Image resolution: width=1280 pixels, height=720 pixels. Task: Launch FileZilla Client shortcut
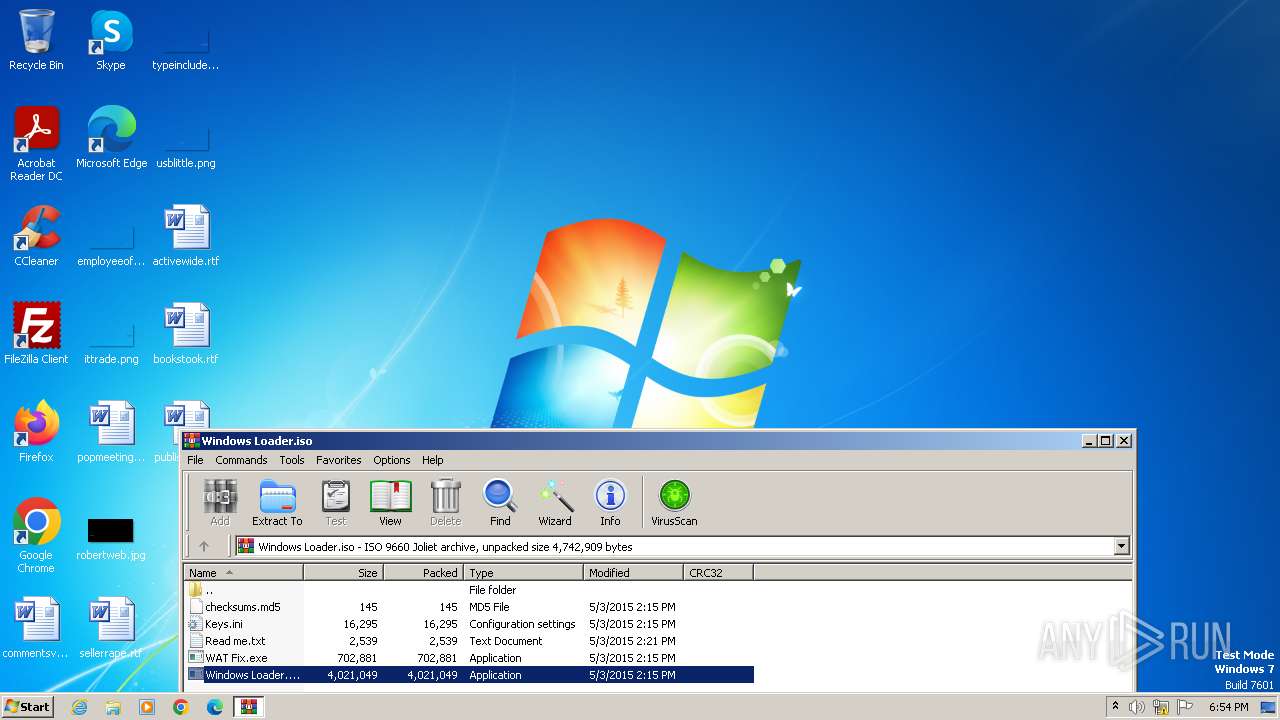coord(36,334)
